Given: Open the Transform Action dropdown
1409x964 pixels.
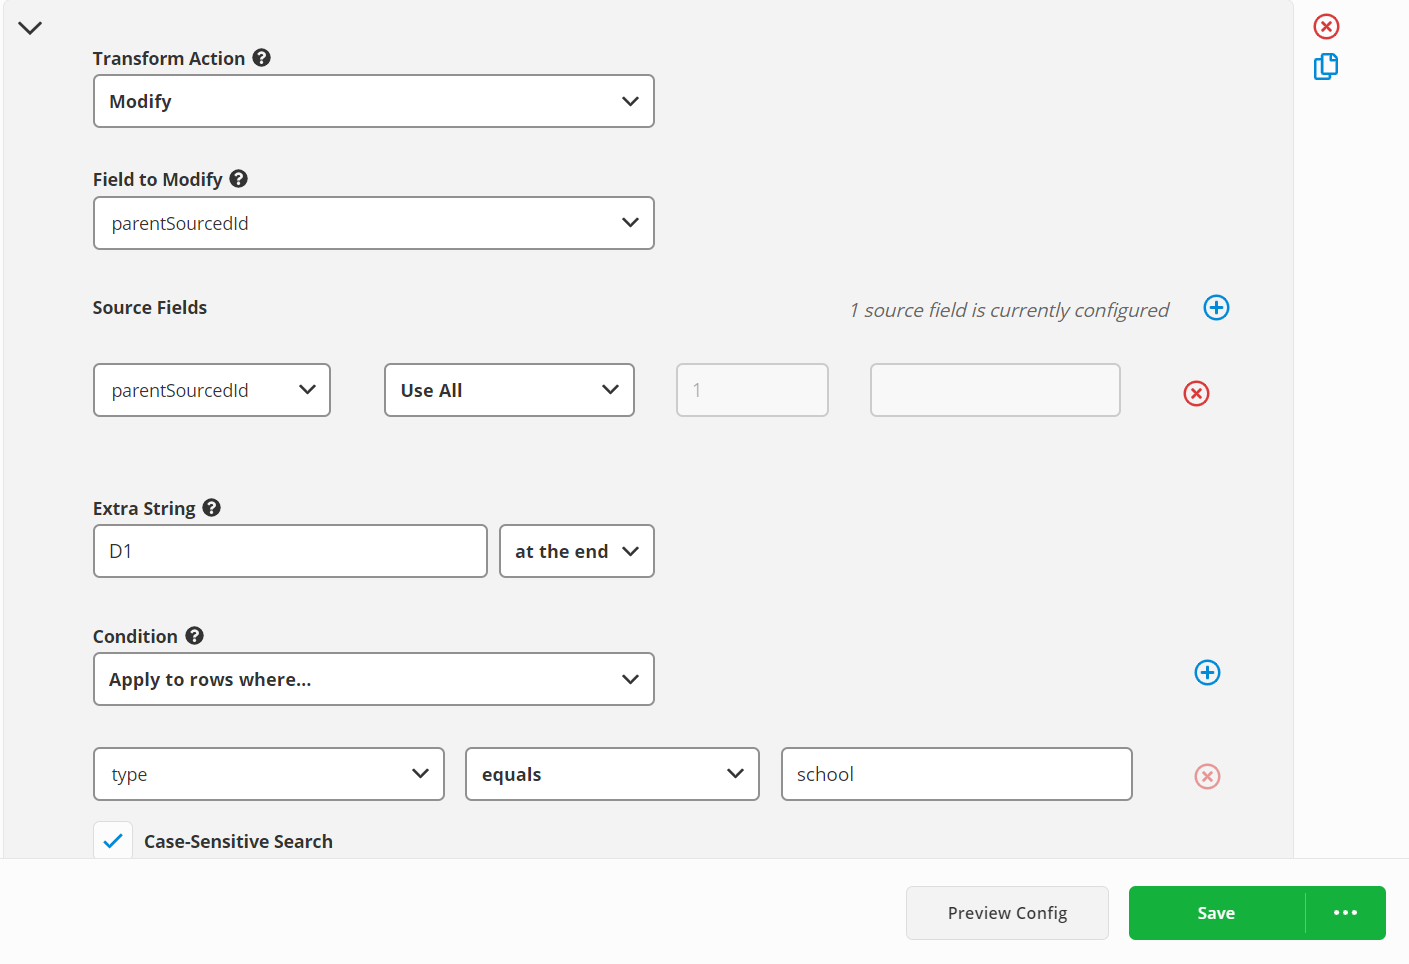Looking at the screenshot, I should 373,101.
